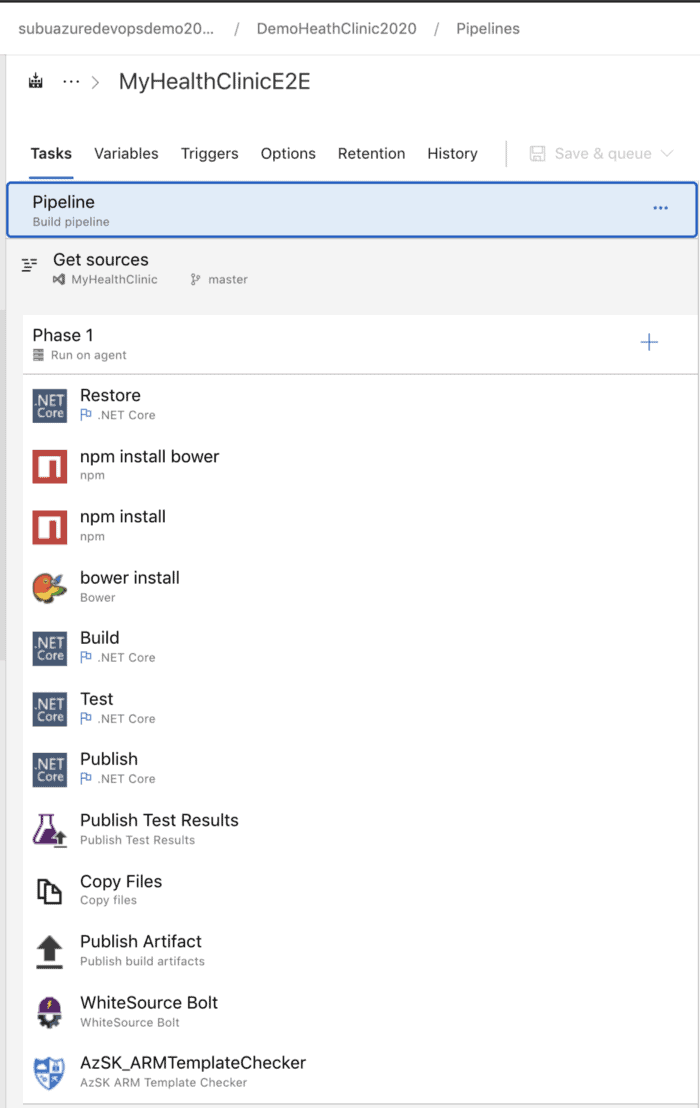700x1108 pixels.
Task: Select the Test task name
Action: coord(97,699)
